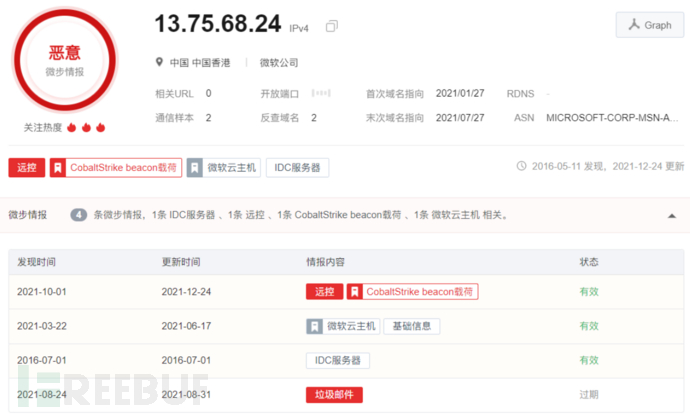Click the 基础信息 tag in the 2021-03-22 row
690x414 pixels.
pyautogui.click(x=411, y=326)
